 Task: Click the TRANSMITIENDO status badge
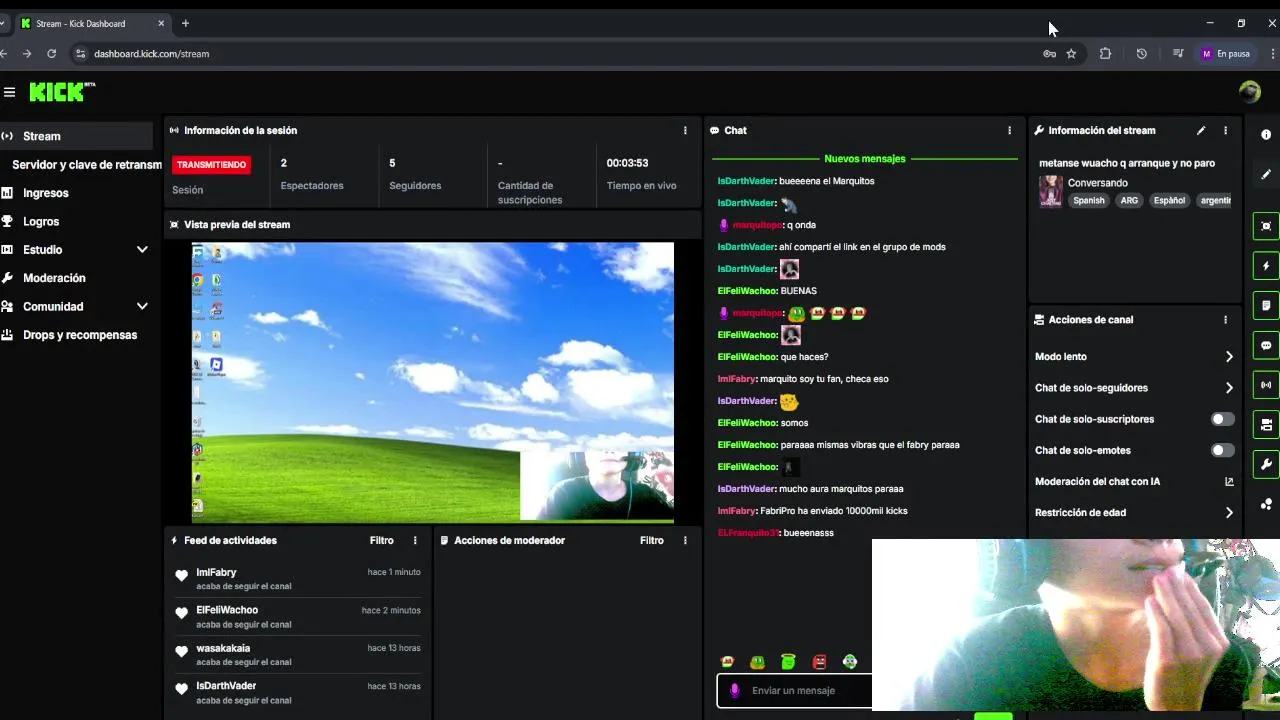click(211, 165)
